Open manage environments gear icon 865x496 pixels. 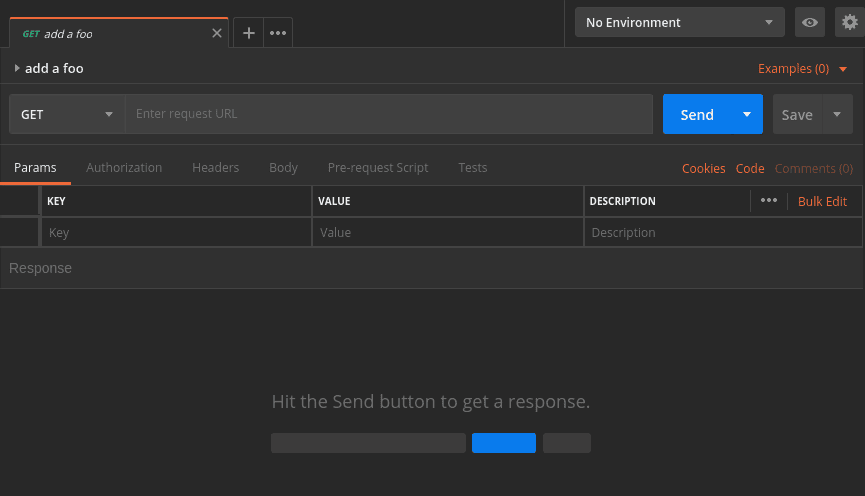pos(850,22)
